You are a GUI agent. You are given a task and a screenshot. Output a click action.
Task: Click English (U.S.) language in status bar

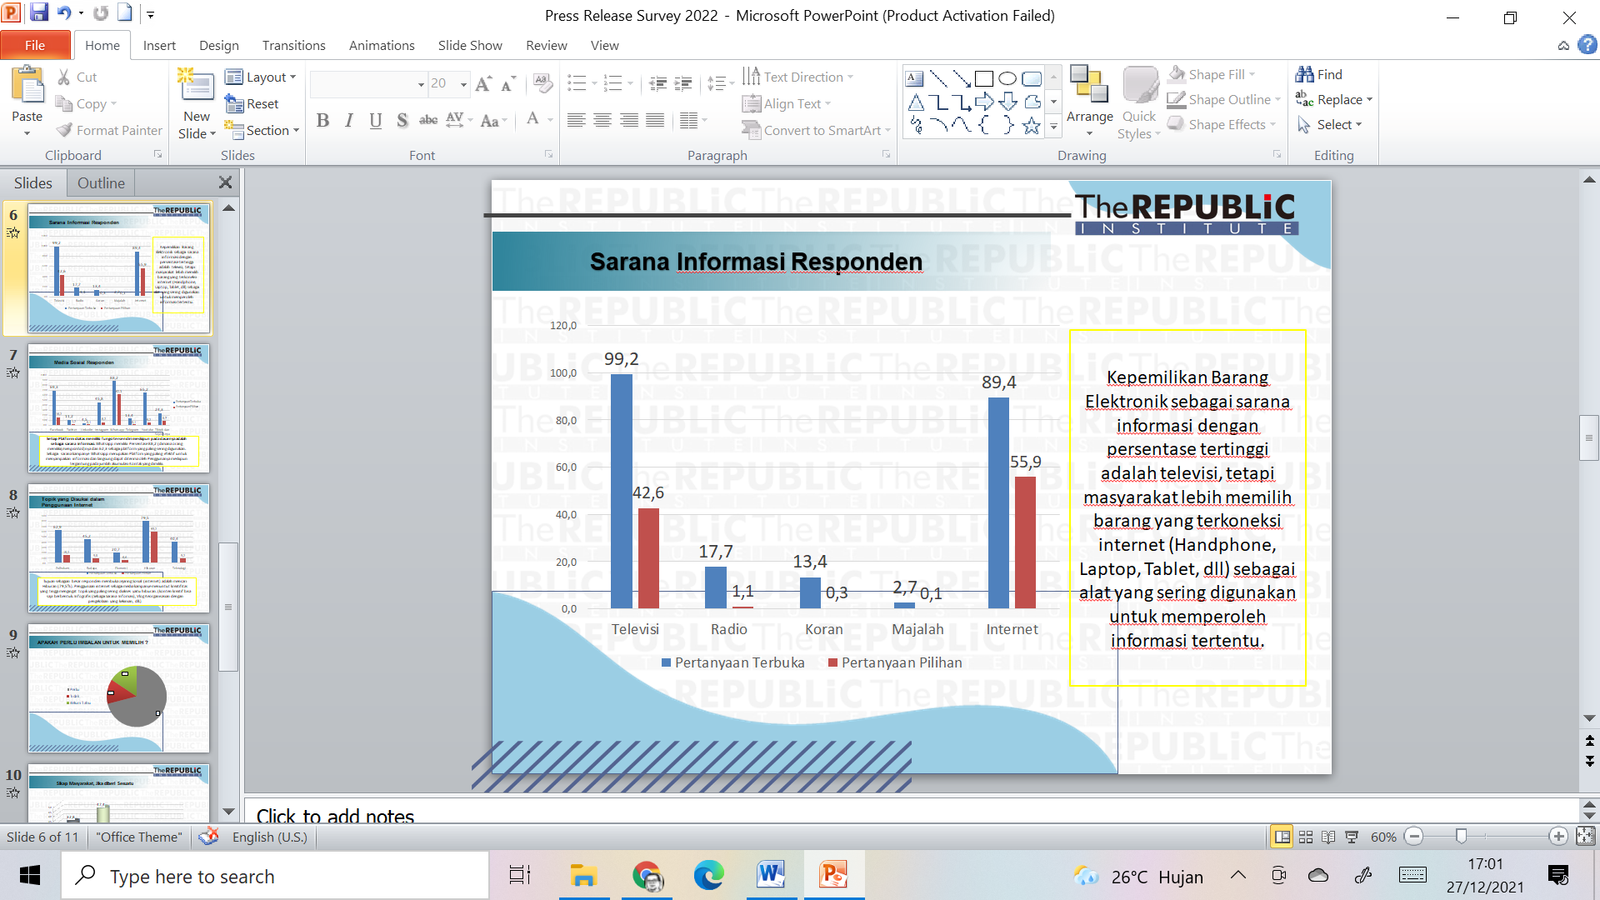270,837
